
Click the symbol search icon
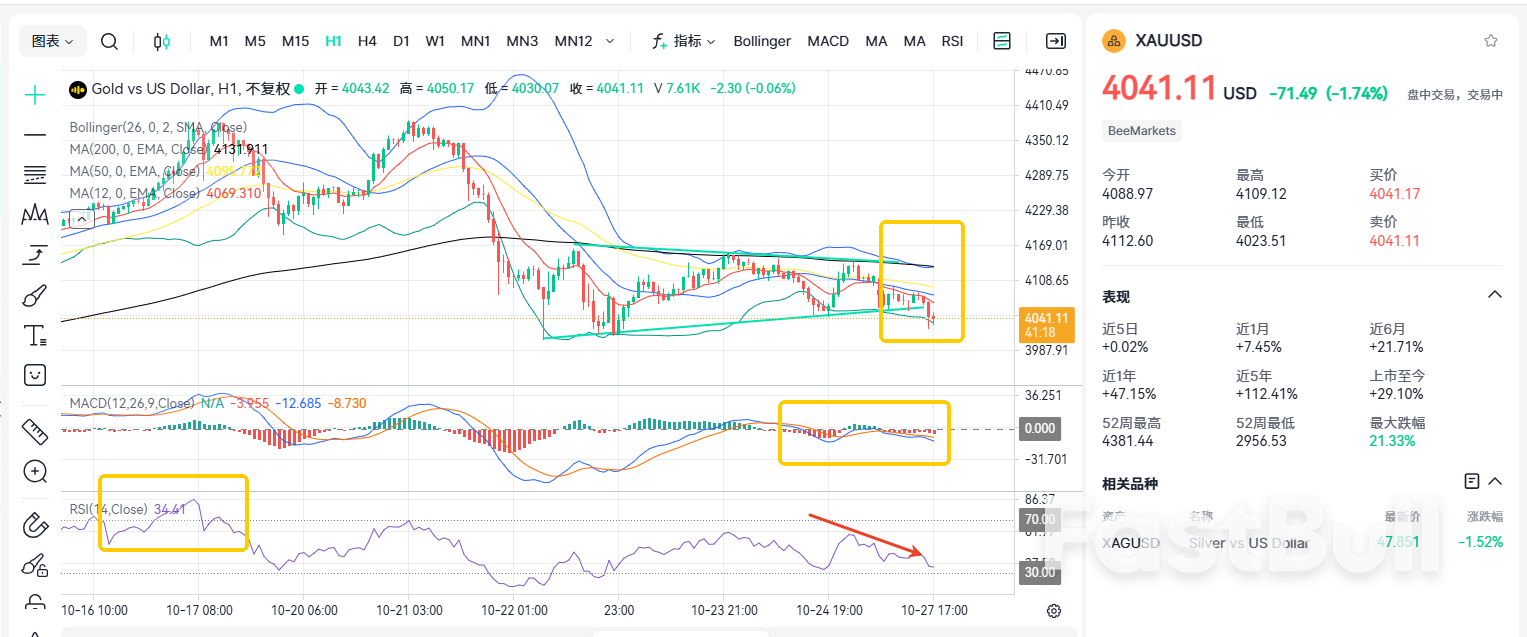[109, 41]
